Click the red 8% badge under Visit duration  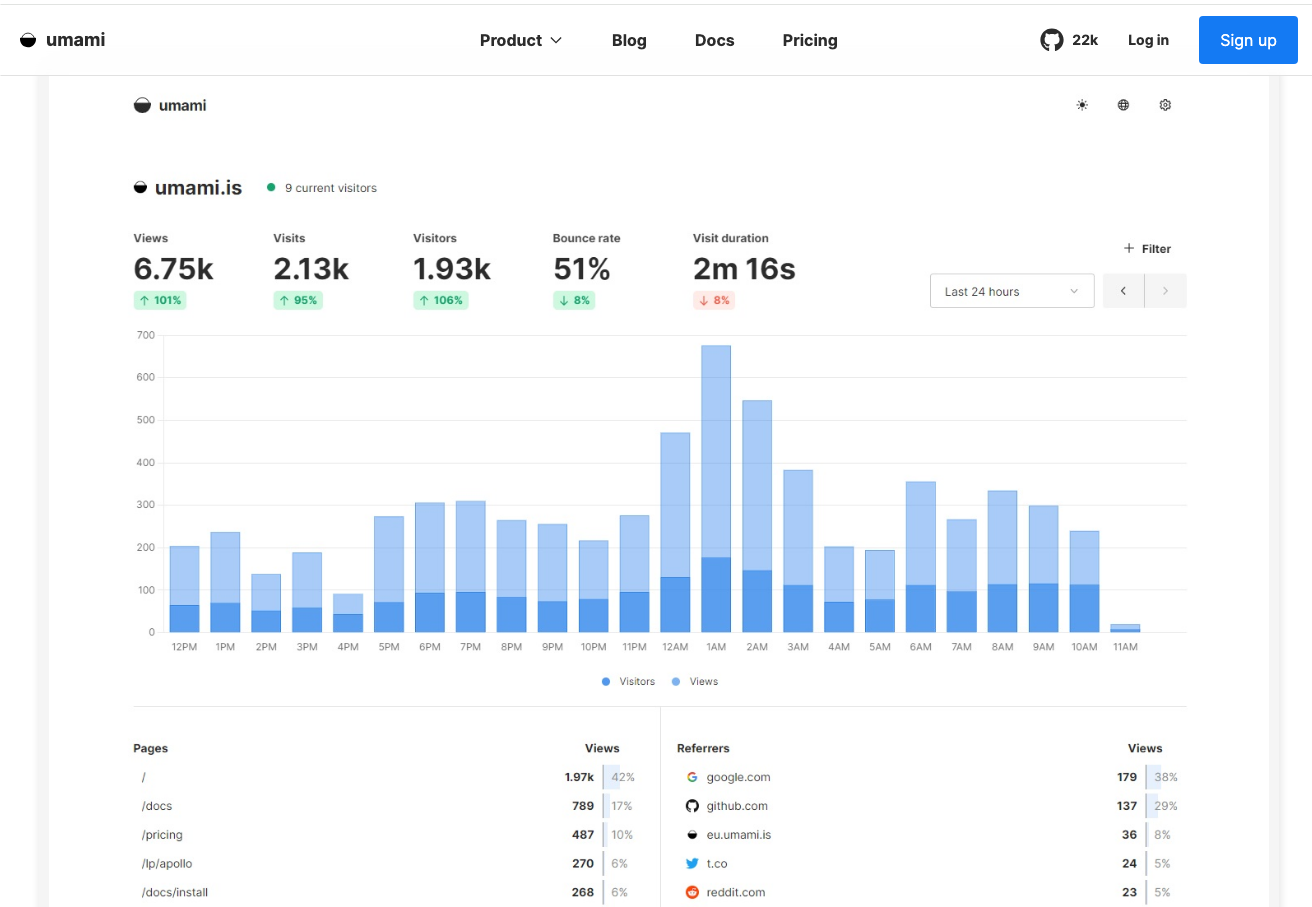point(714,300)
